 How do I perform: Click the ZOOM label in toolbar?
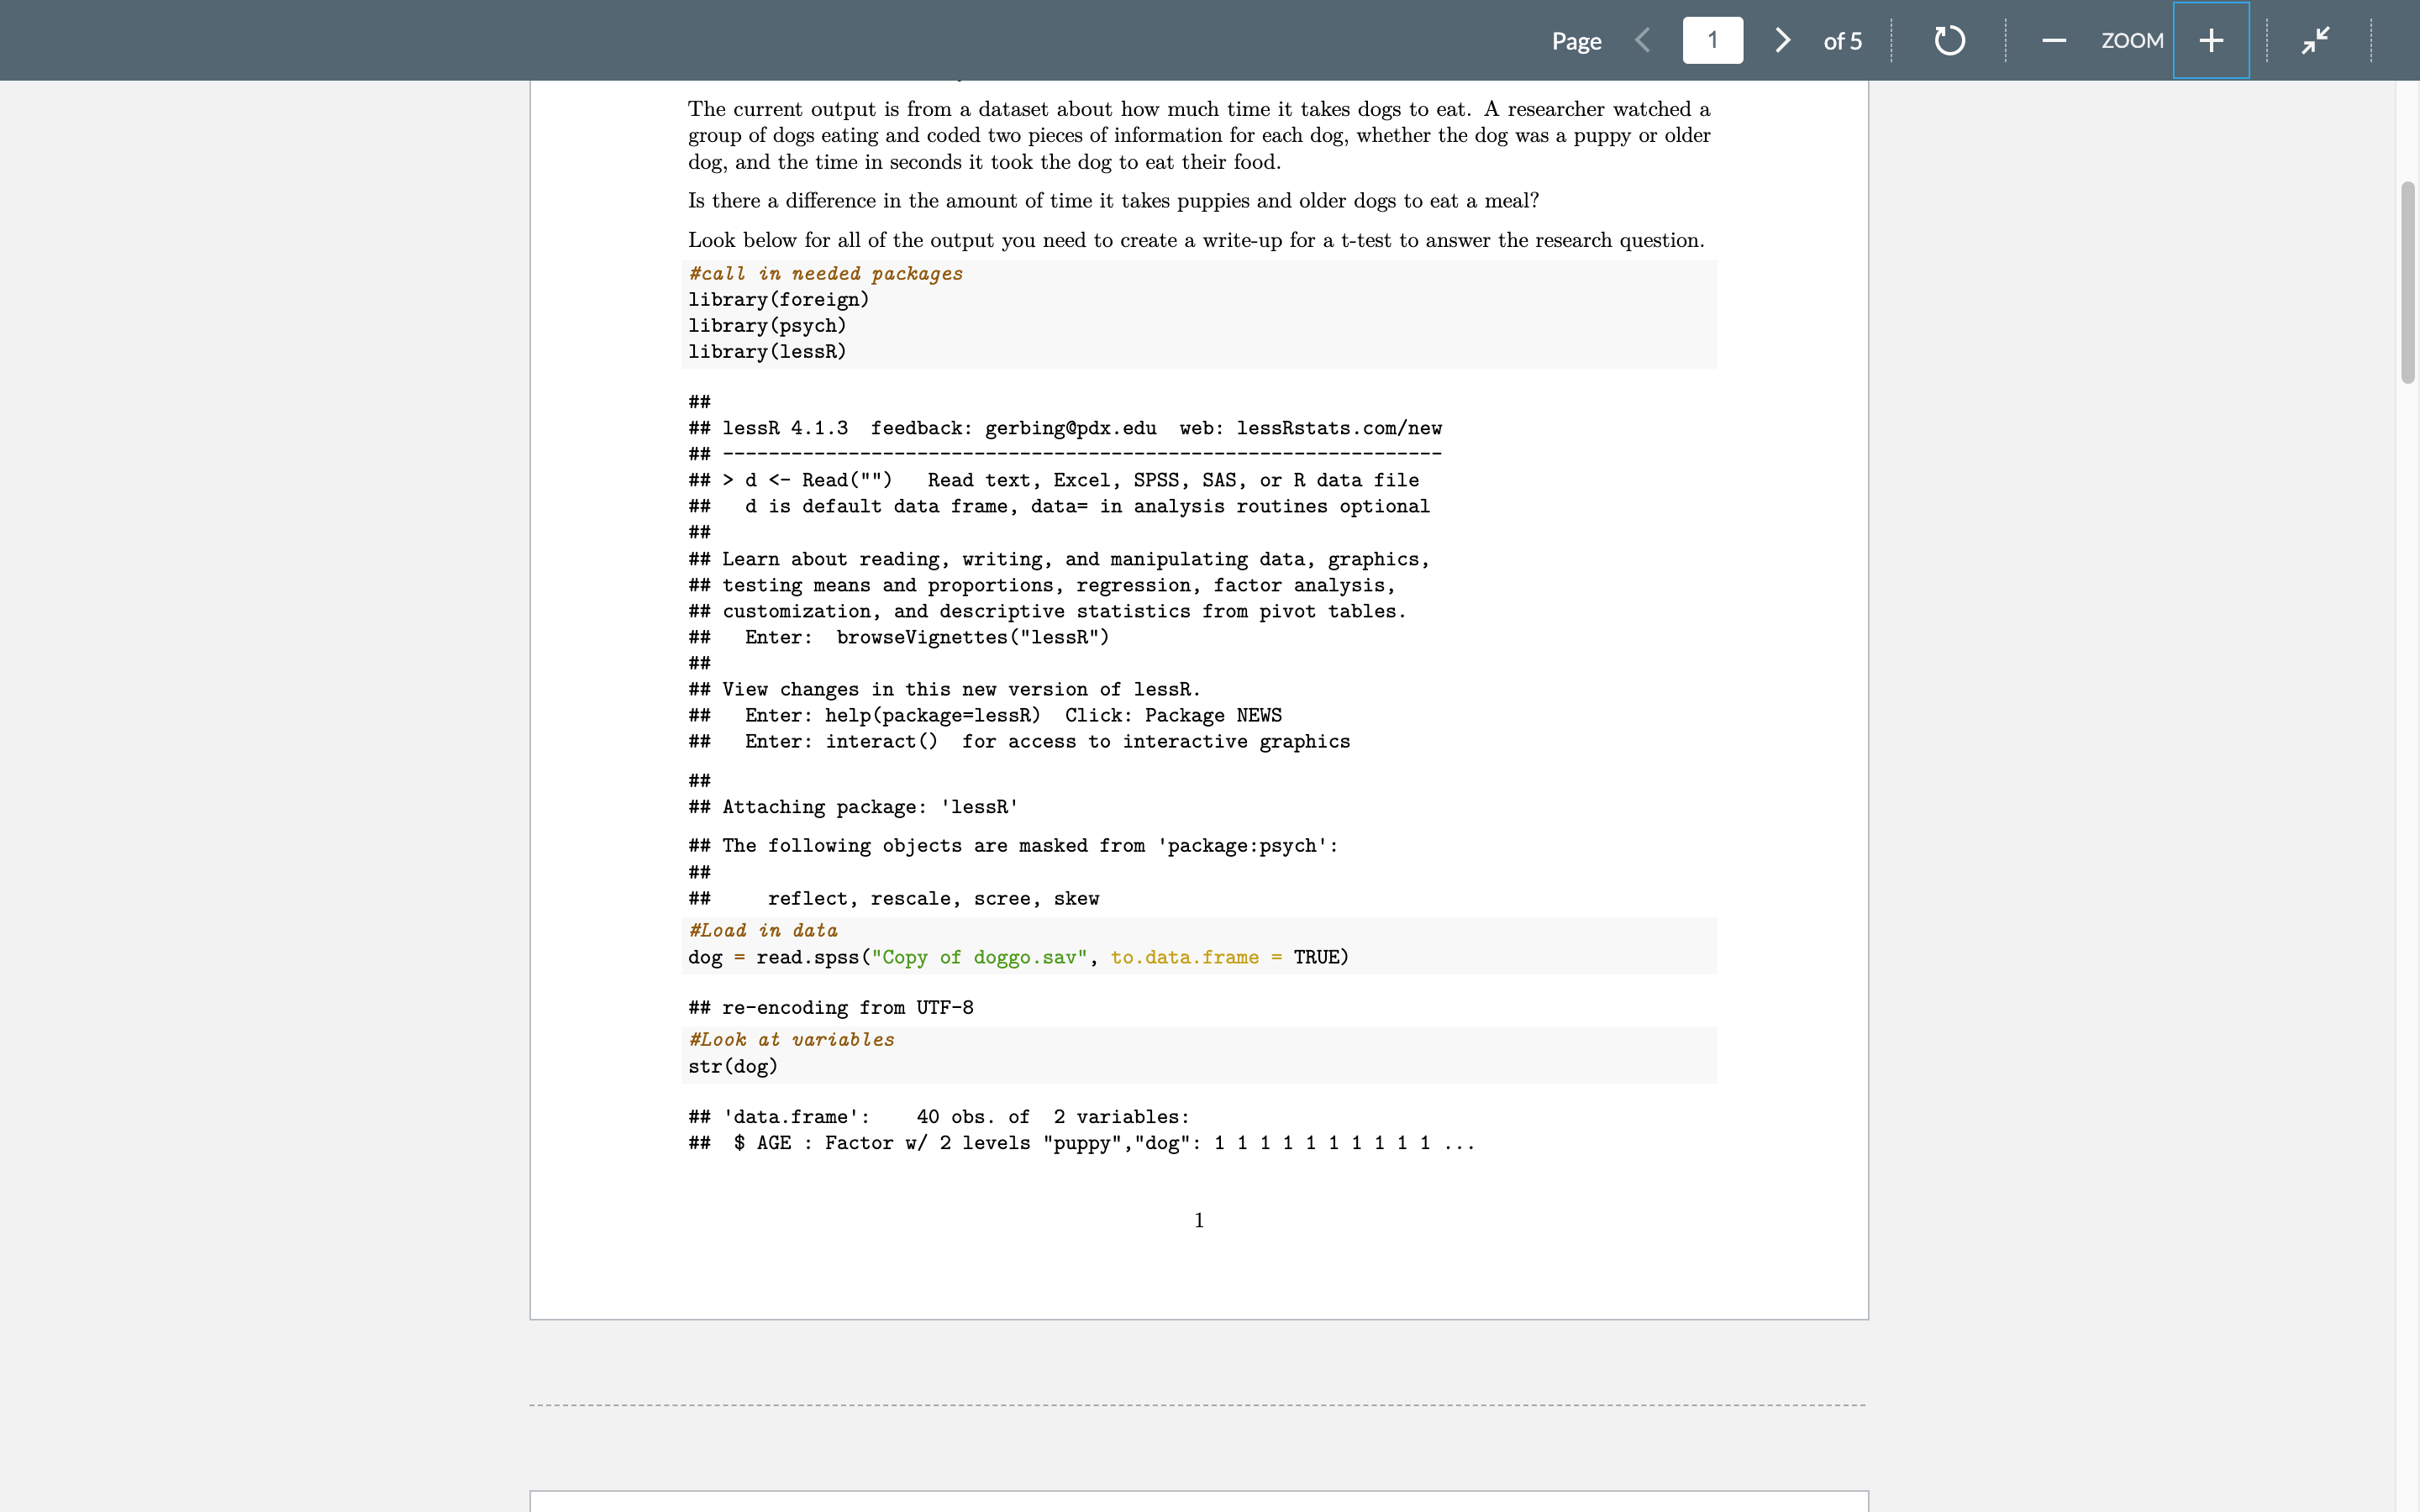pyautogui.click(x=2132, y=40)
